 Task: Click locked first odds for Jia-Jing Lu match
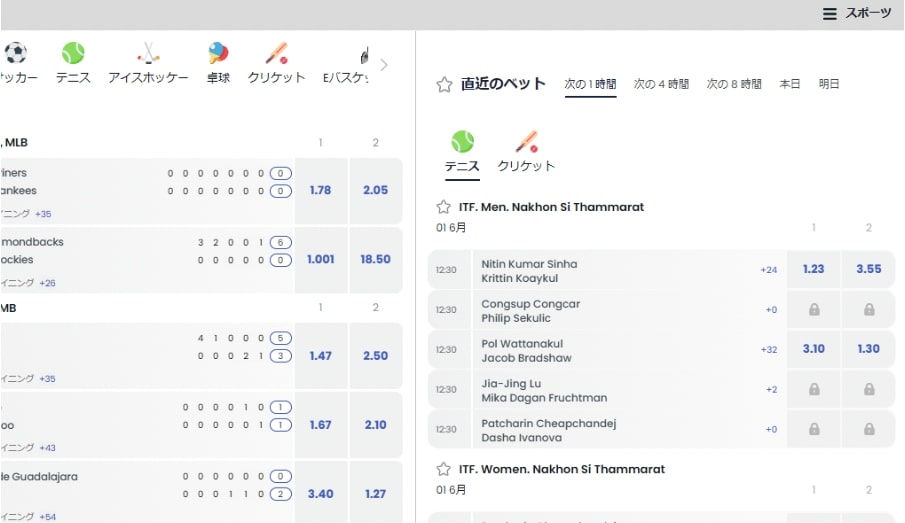tap(813, 390)
